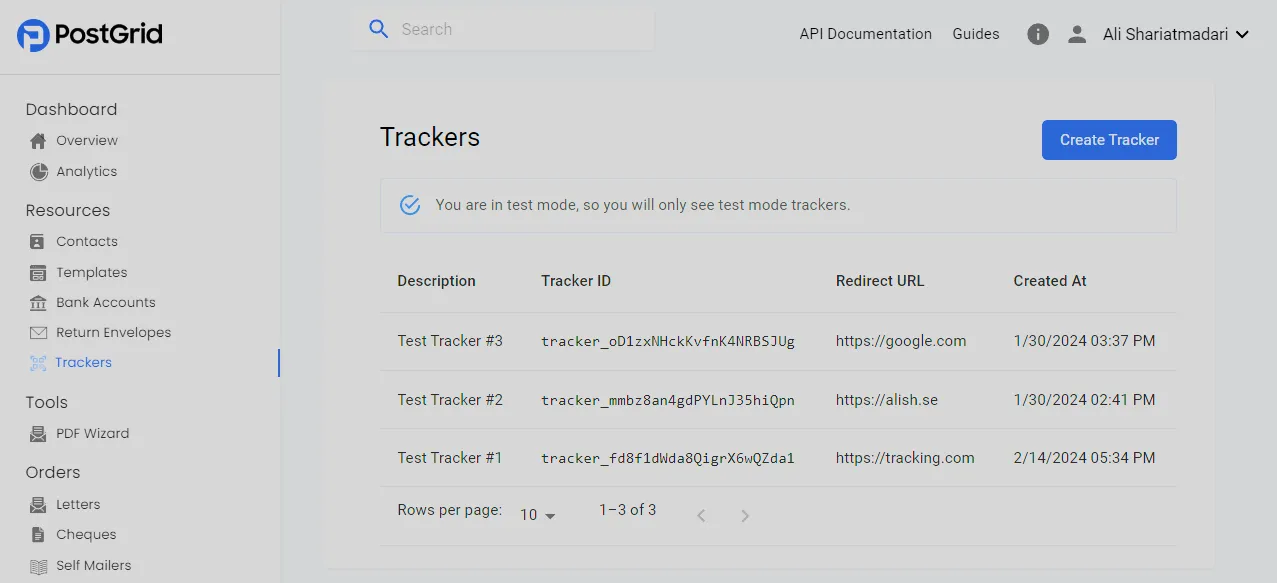
Task: Open the Guides page
Action: [x=975, y=33]
